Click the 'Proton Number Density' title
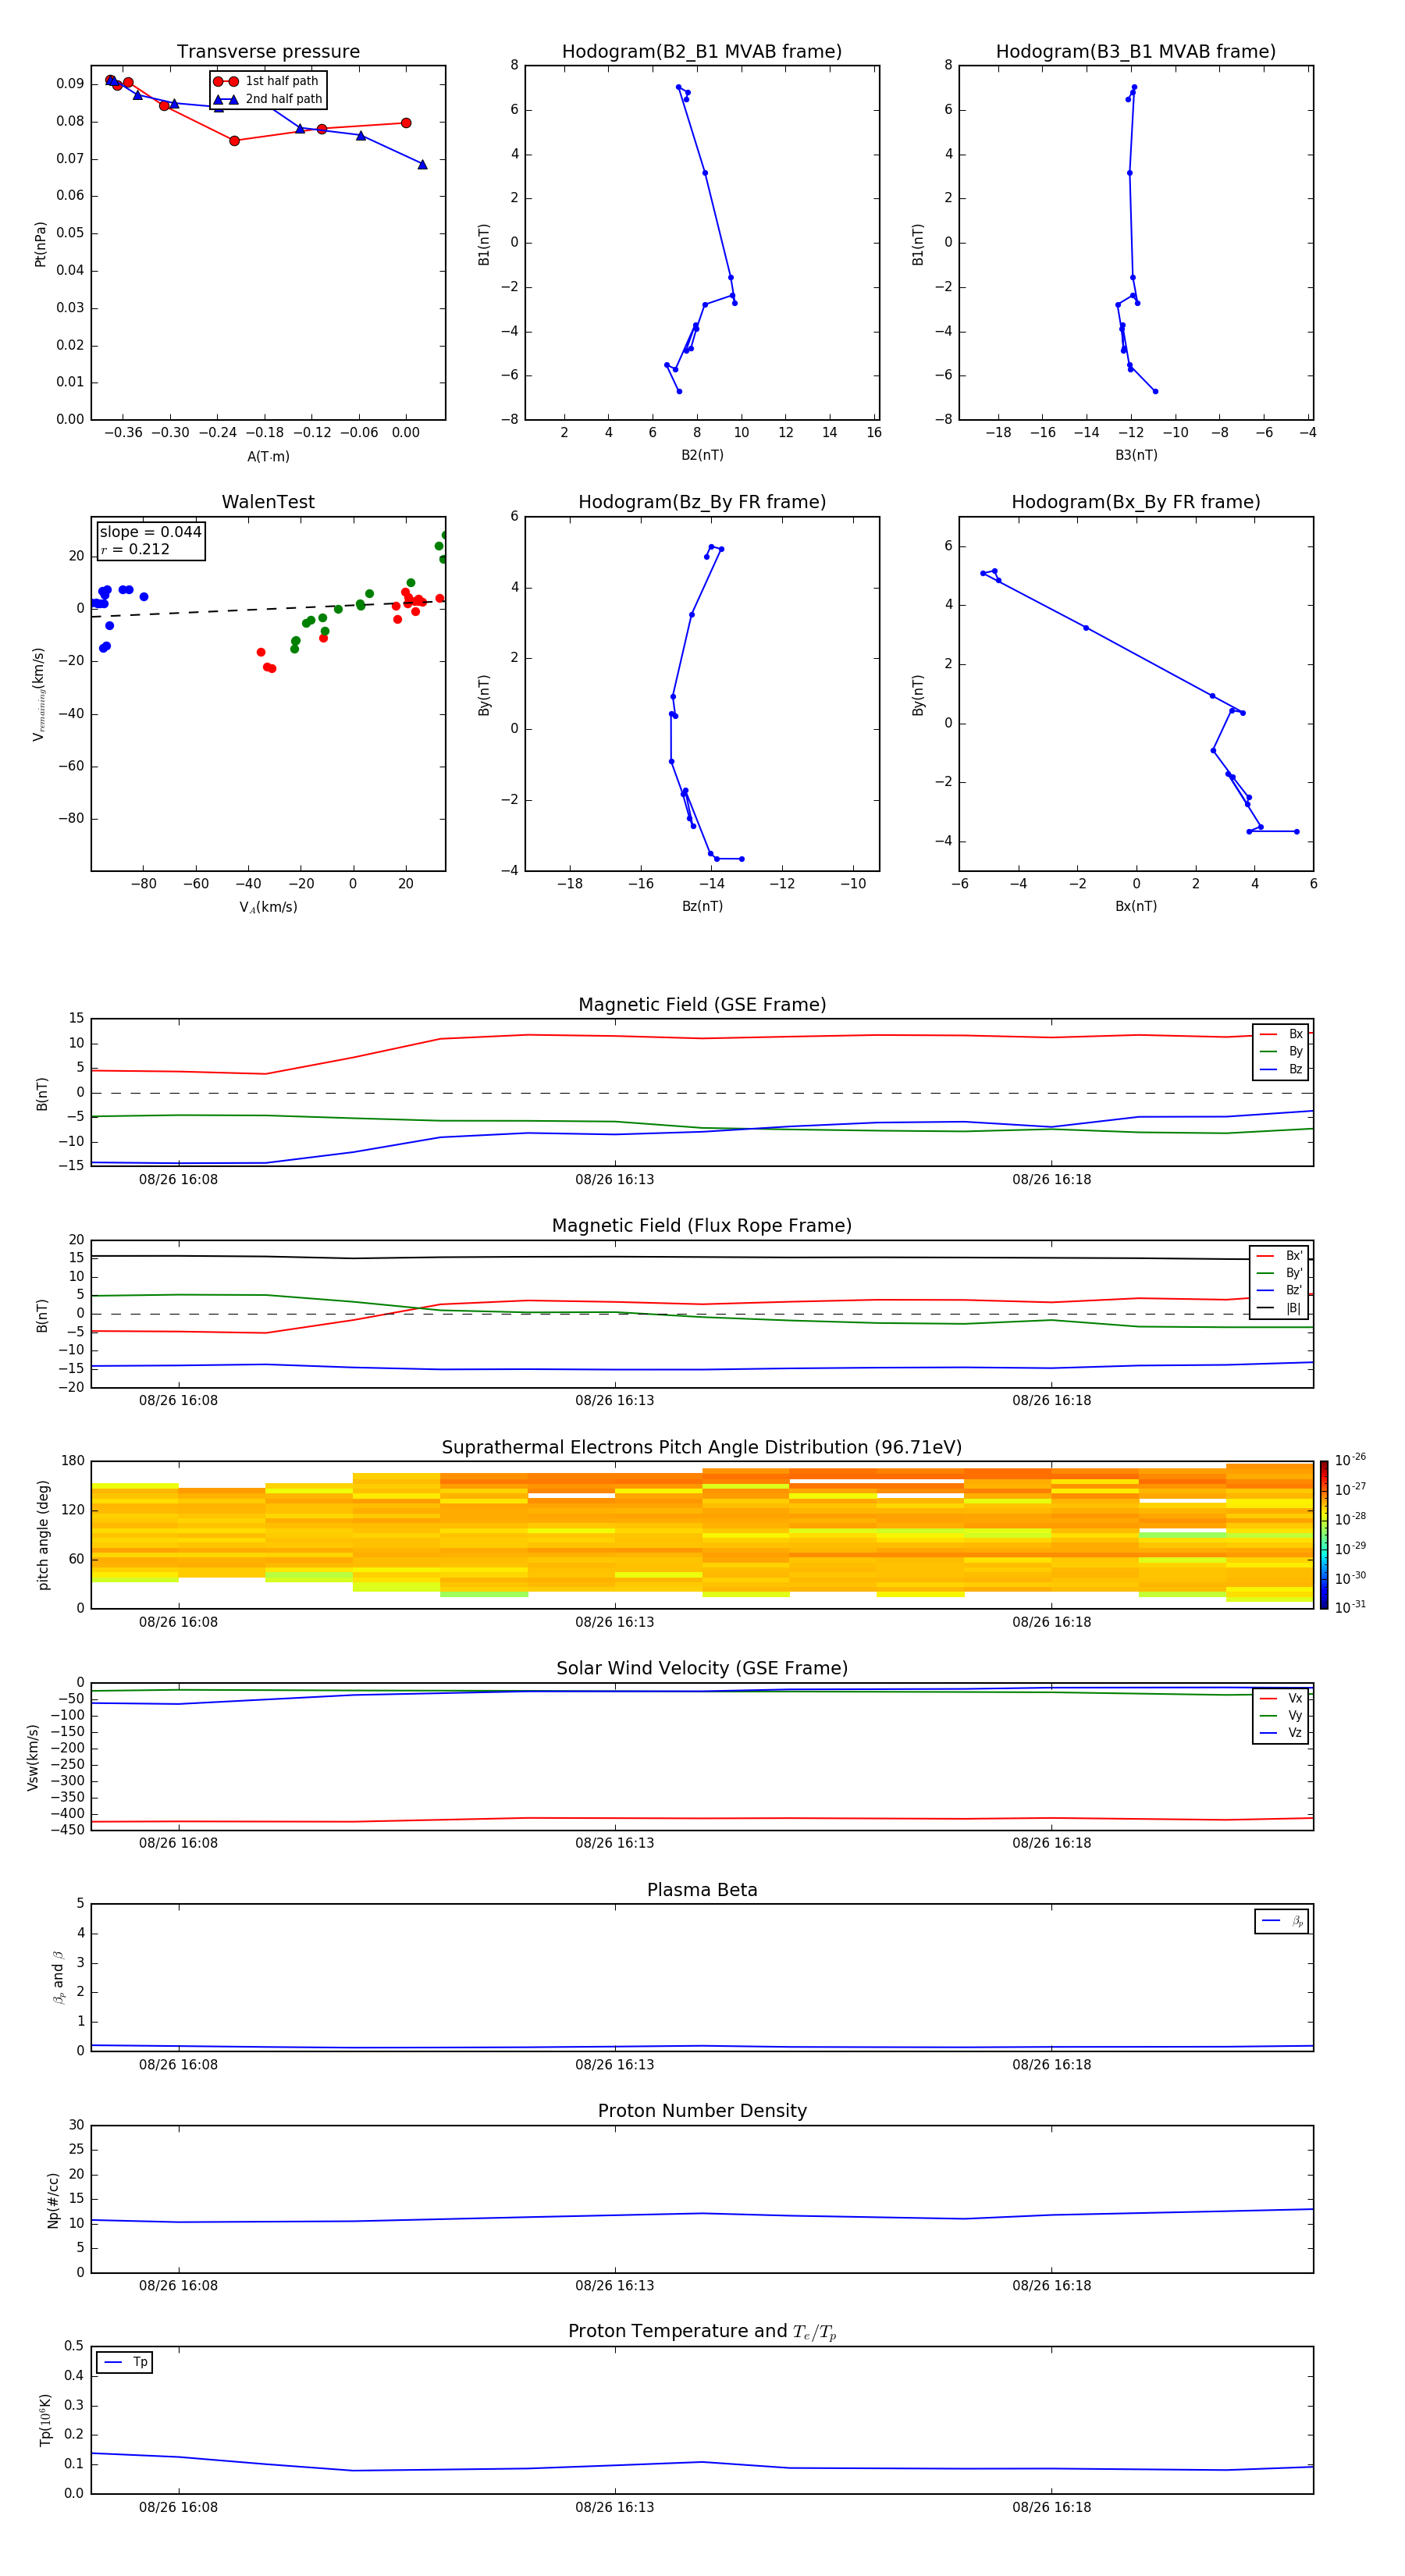This screenshot has width=1405, height=2576. point(702,2111)
